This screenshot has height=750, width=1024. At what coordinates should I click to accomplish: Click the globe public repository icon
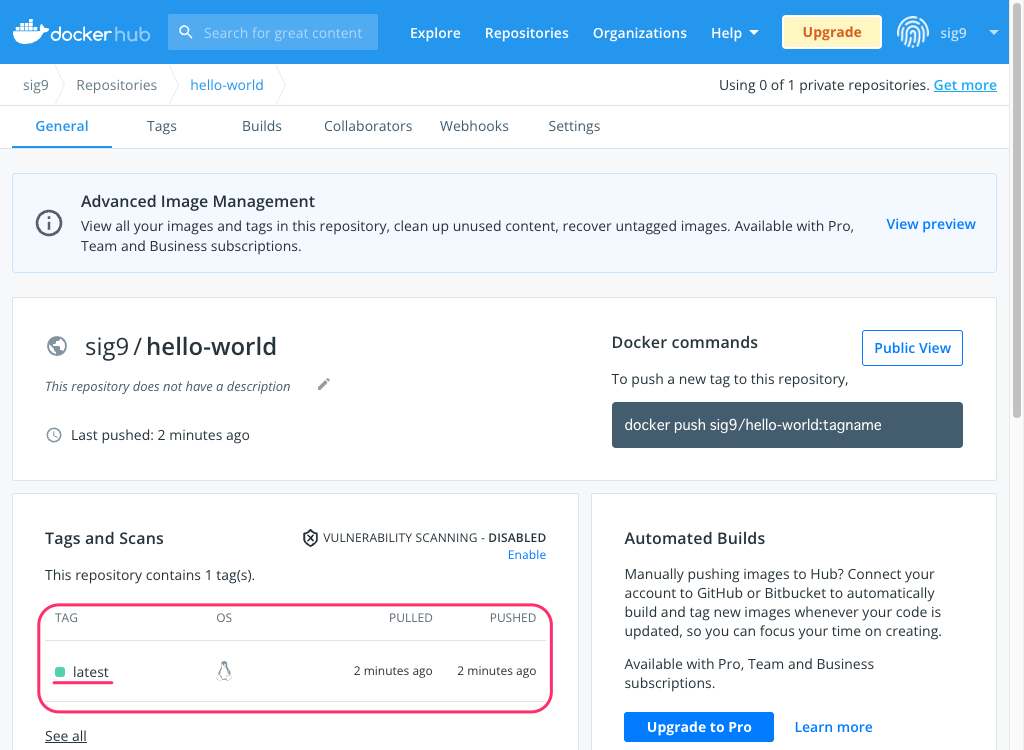(x=57, y=346)
